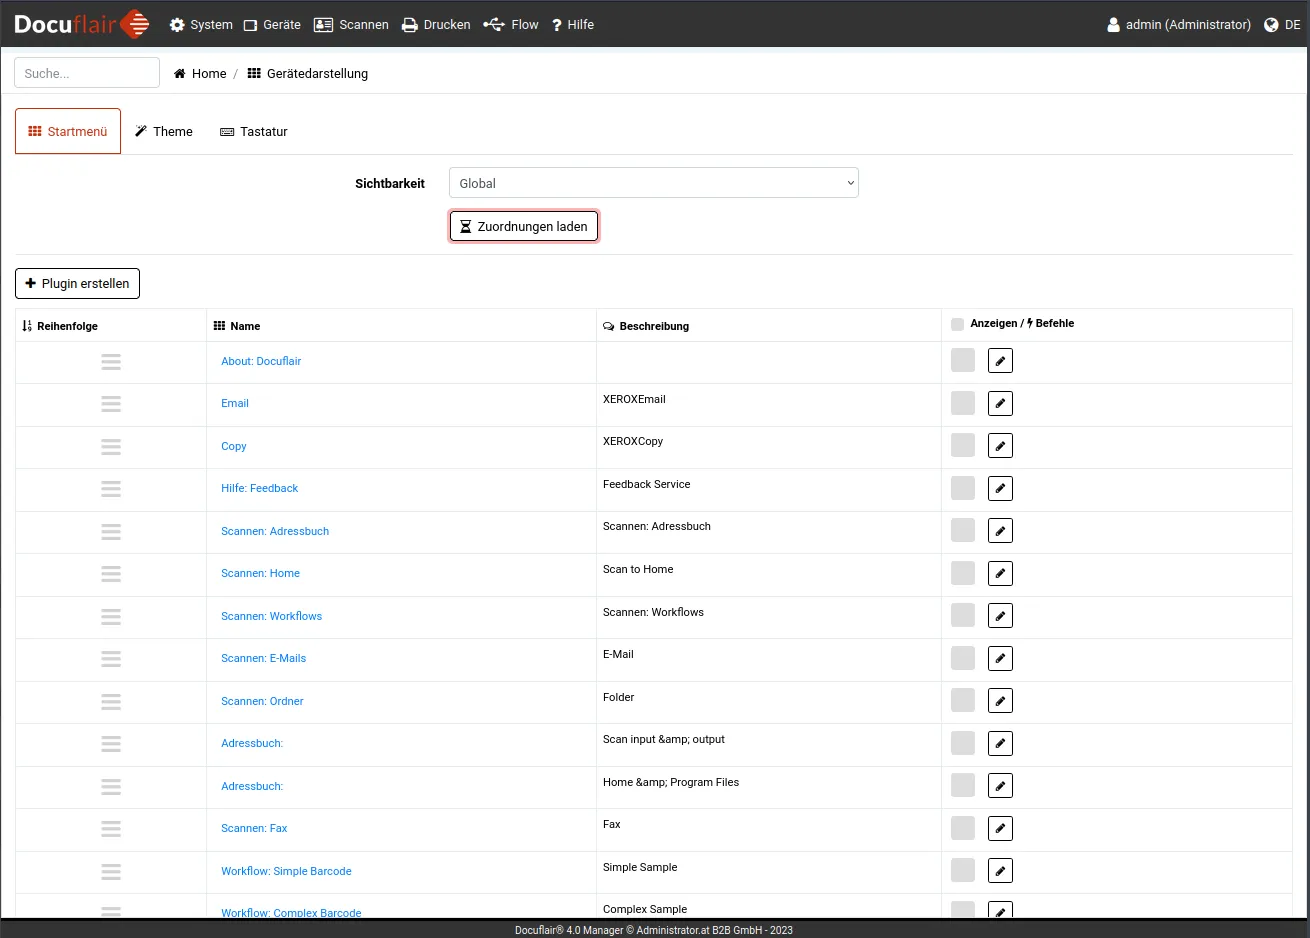Switch to the Theme tab
This screenshot has height=938, width=1310.
164,132
